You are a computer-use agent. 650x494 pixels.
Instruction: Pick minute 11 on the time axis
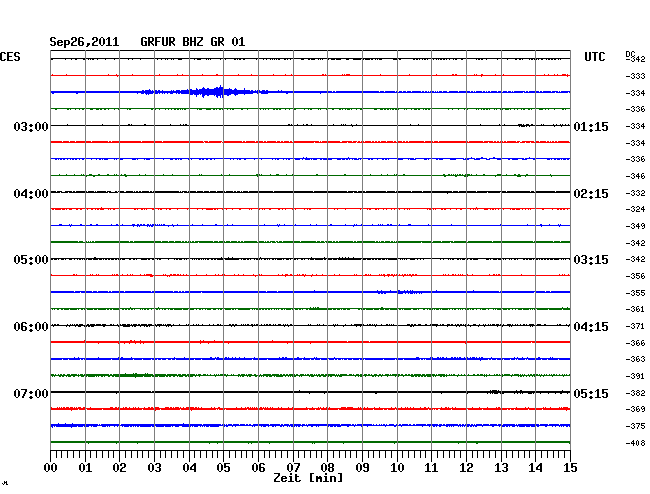coord(431,468)
